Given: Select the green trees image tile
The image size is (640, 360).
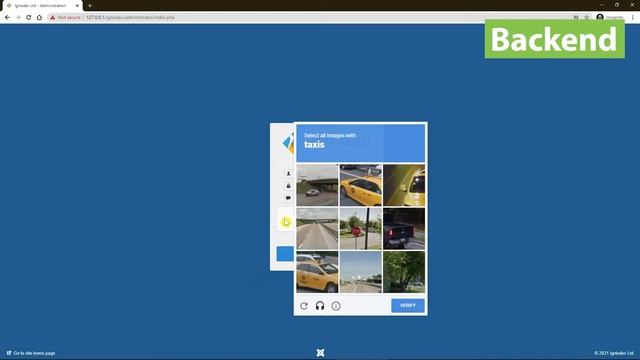Looking at the screenshot, I should [x=404, y=272].
